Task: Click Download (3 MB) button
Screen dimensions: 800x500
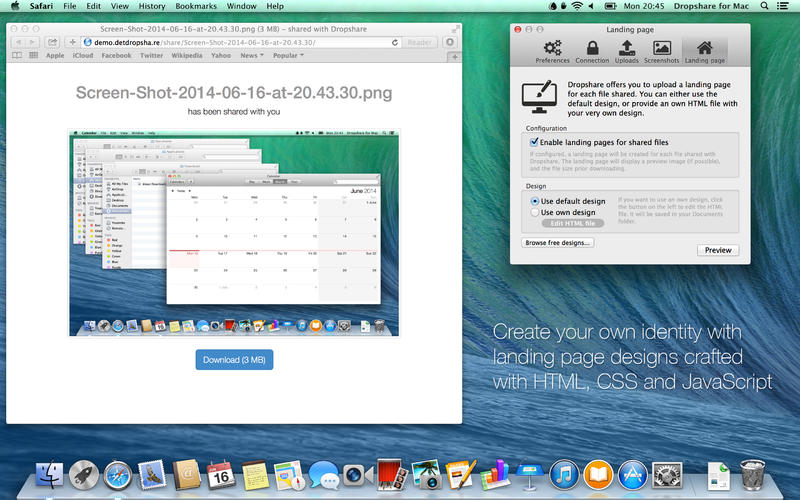Action: (x=234, y=360)
